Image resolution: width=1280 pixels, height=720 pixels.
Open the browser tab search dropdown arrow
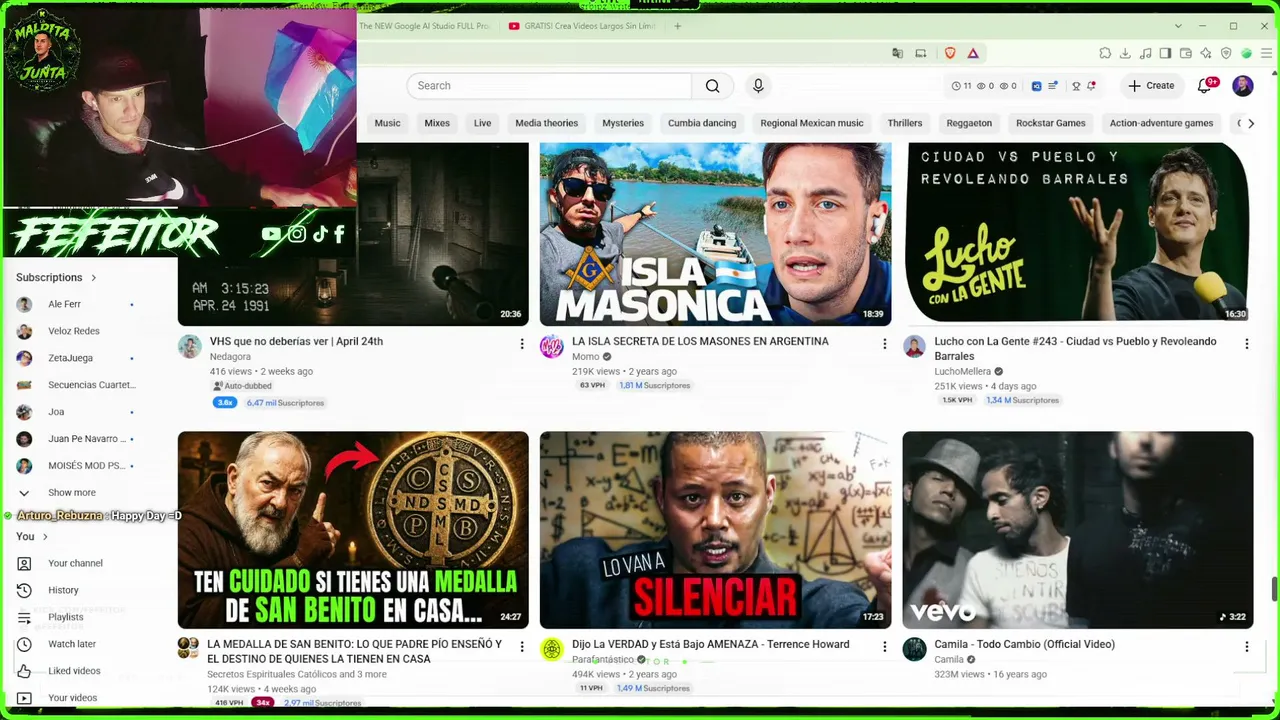coord(1178,26)
